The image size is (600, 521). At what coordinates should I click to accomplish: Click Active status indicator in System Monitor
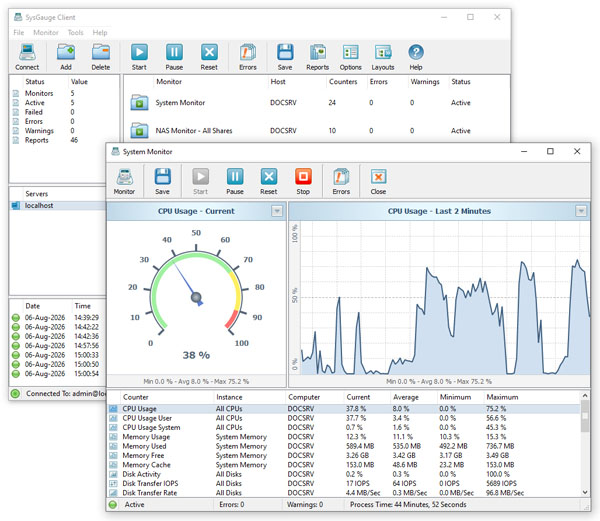click(112, 505)
